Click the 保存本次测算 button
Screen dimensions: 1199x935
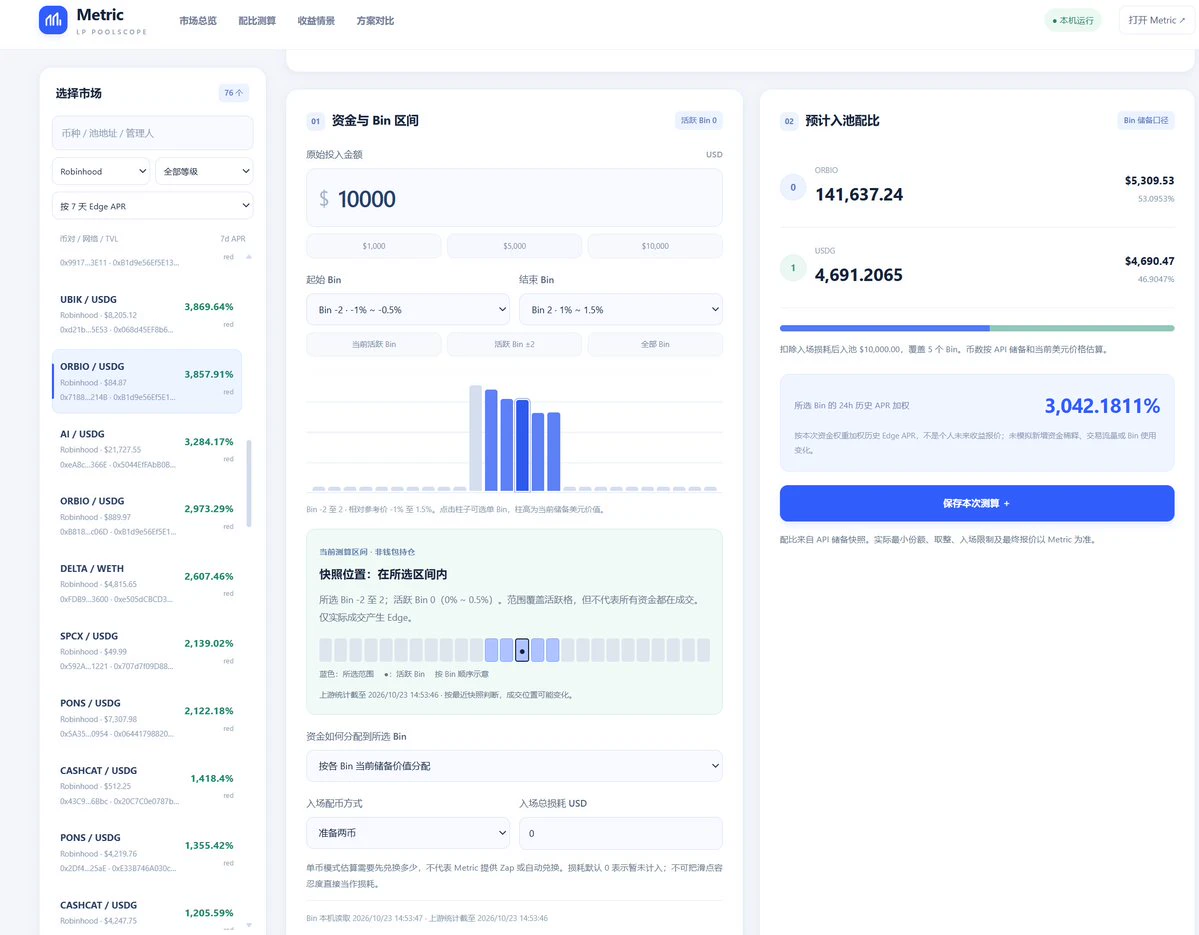pos(976,503)
